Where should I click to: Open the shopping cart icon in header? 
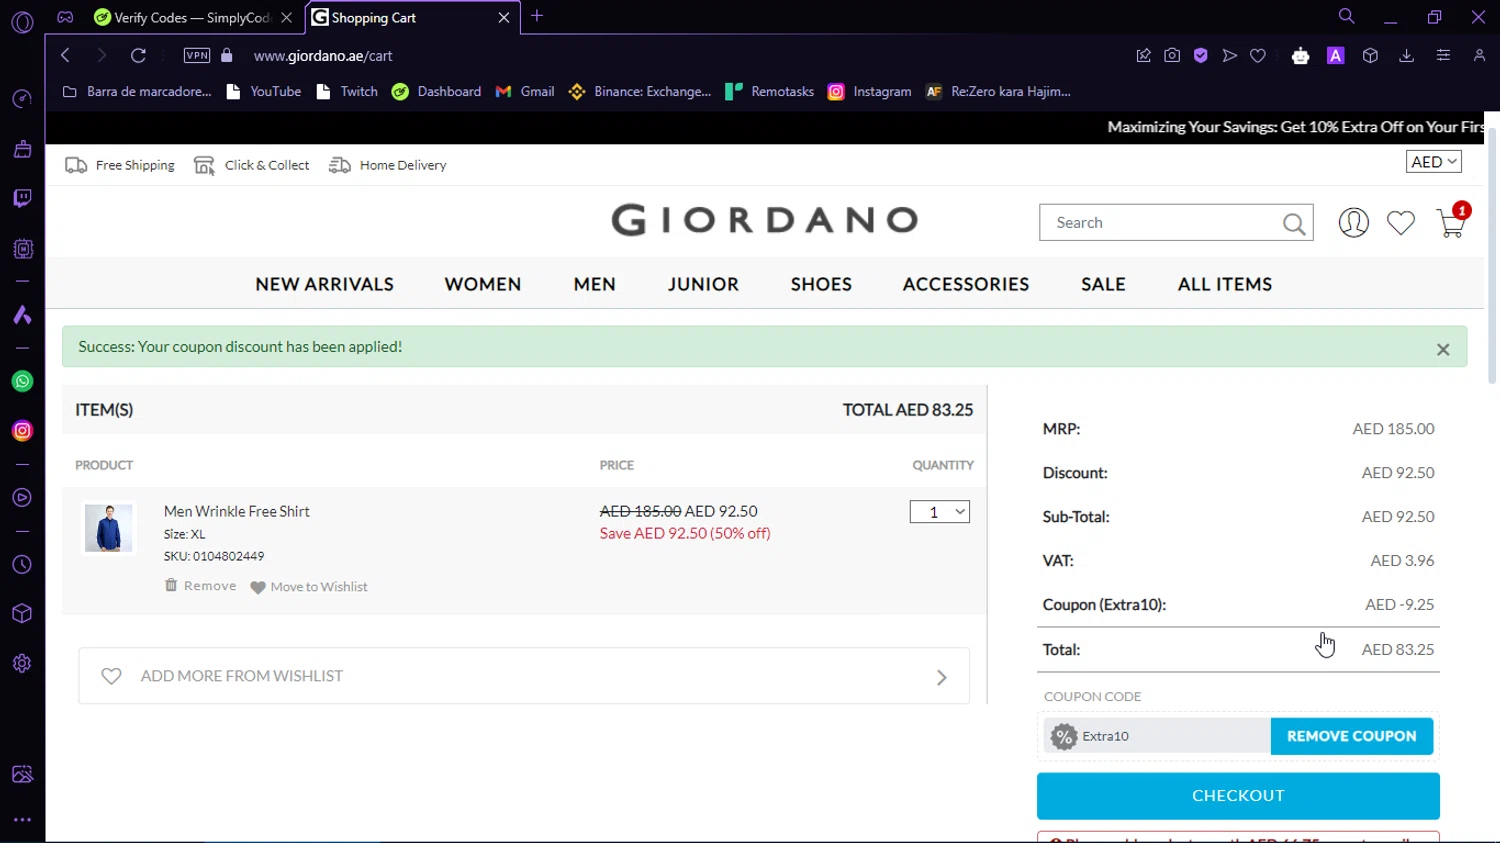[1450, 222]
